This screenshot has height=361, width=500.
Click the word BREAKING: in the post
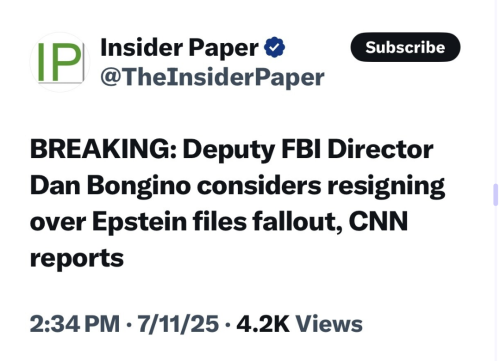click(x=103, y=149)
